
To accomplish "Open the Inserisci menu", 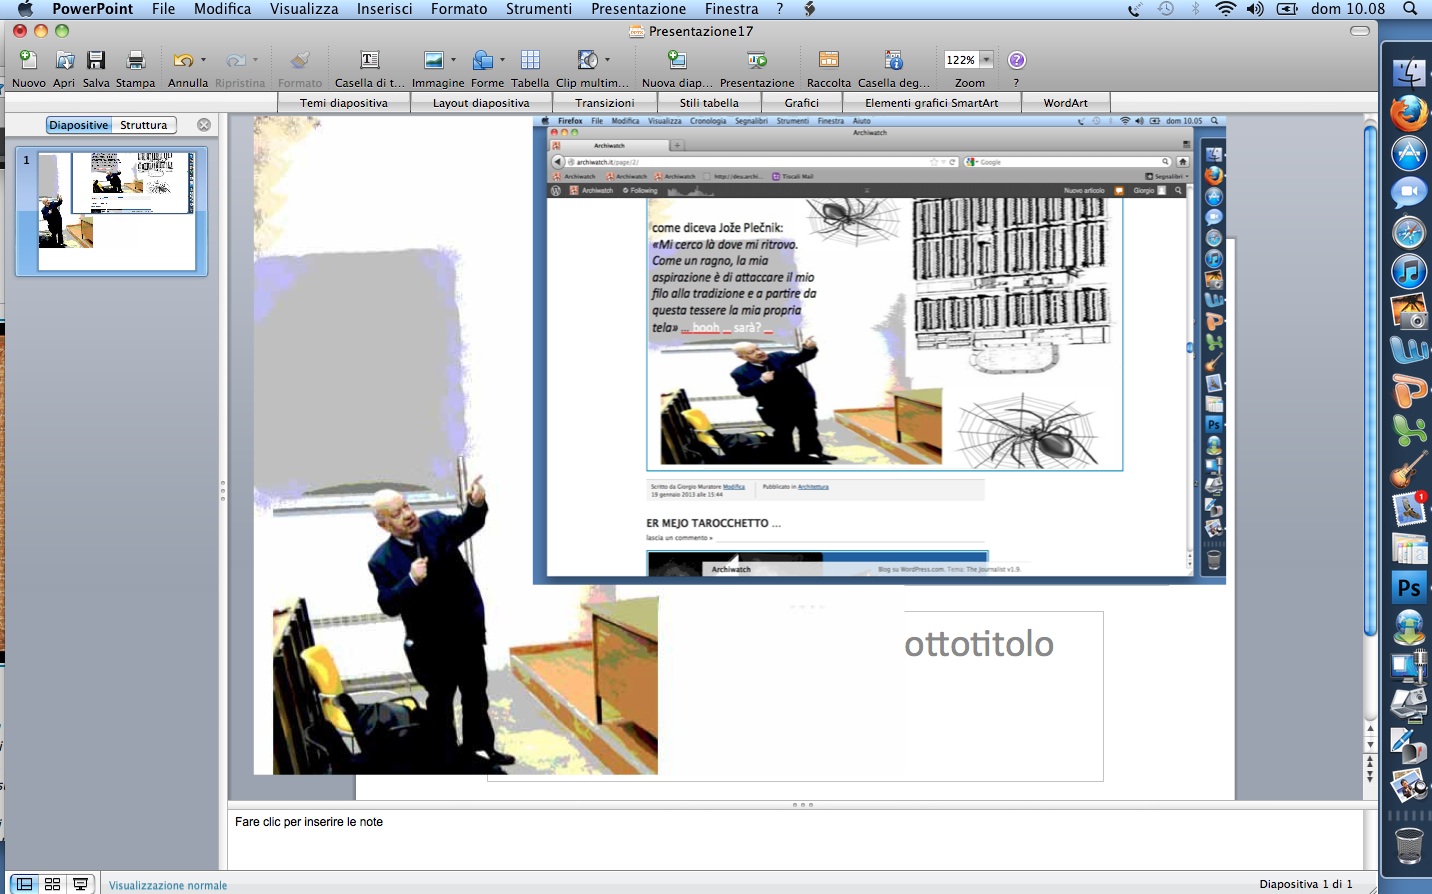I will click(384, 9).
